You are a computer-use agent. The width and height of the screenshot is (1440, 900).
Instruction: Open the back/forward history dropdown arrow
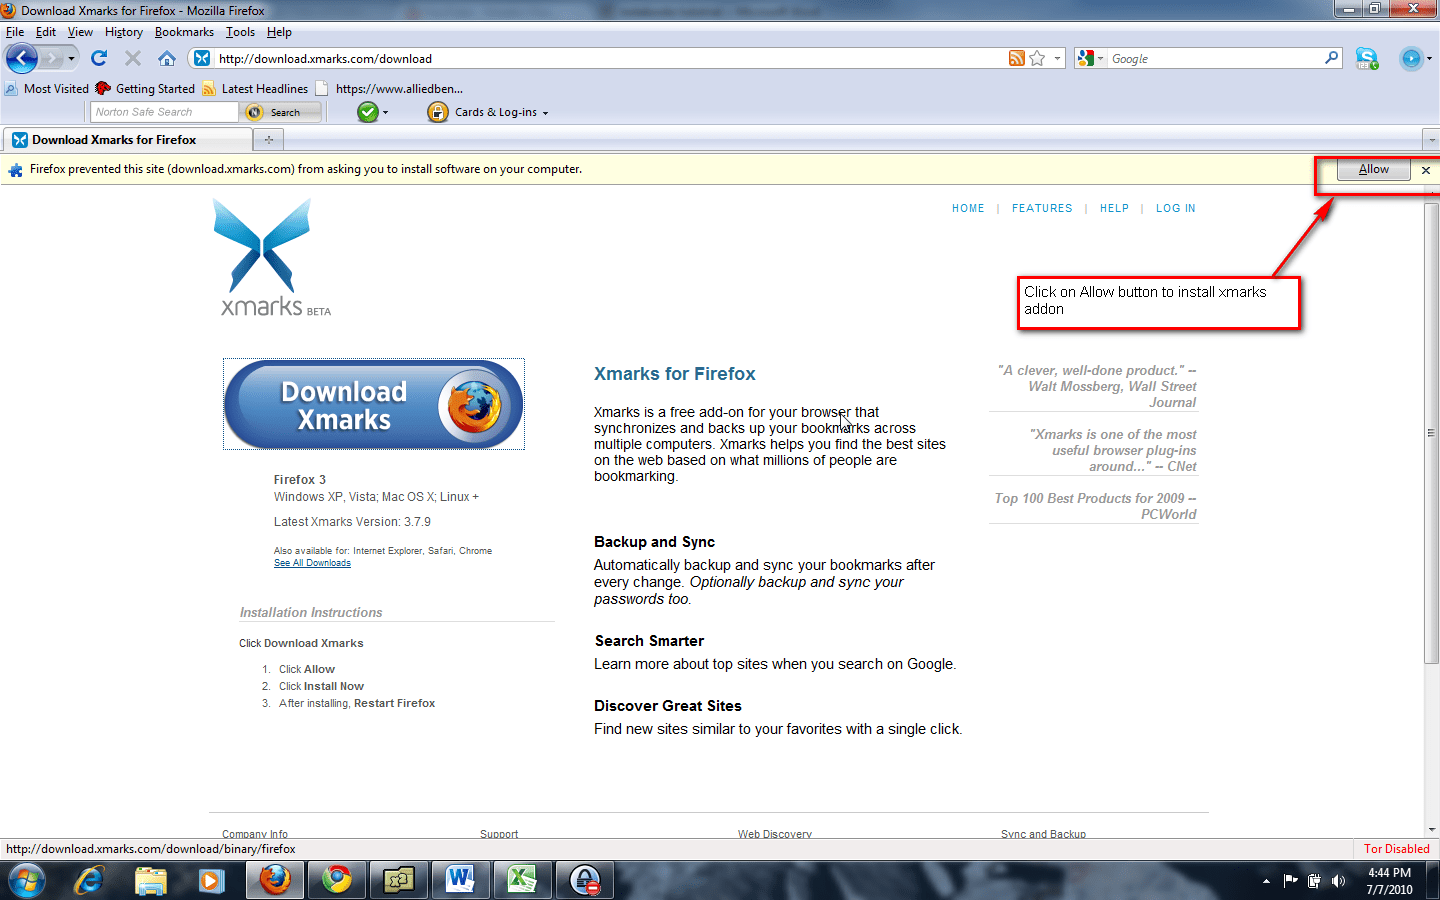(x=71, y=59)
